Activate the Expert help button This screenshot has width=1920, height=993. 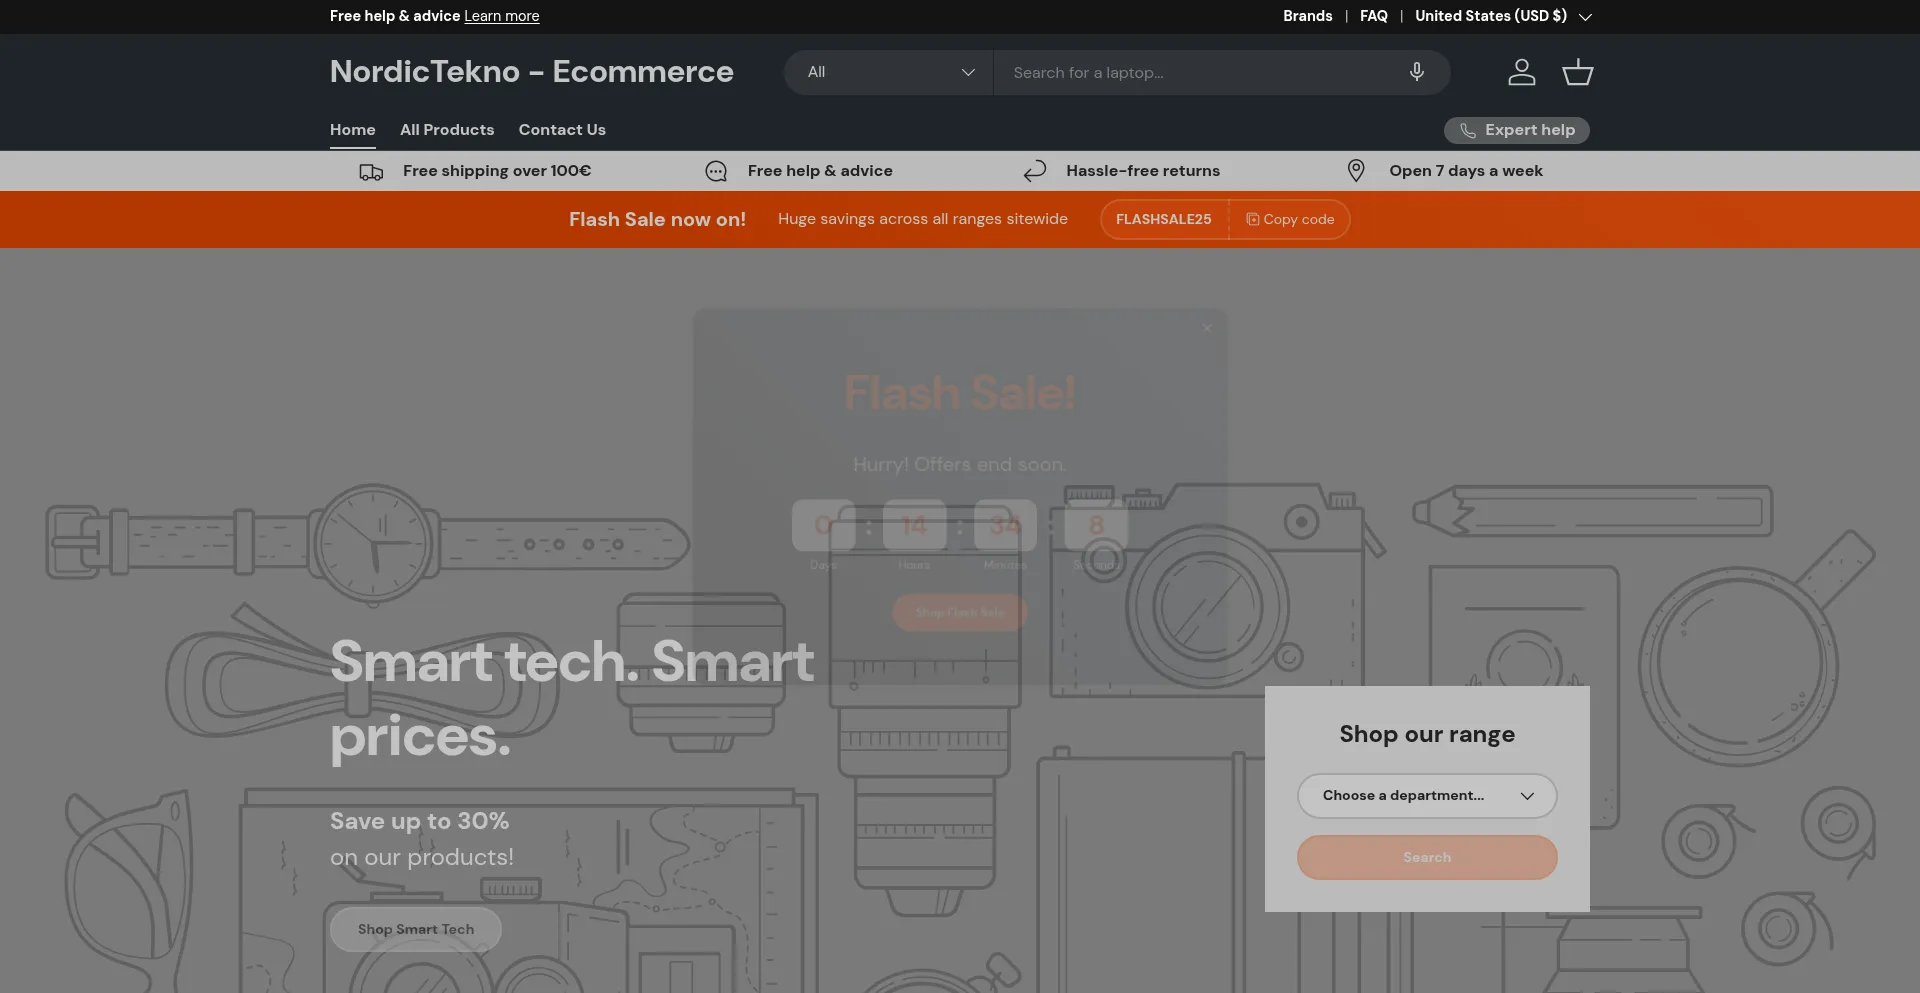pos(1516,130)
